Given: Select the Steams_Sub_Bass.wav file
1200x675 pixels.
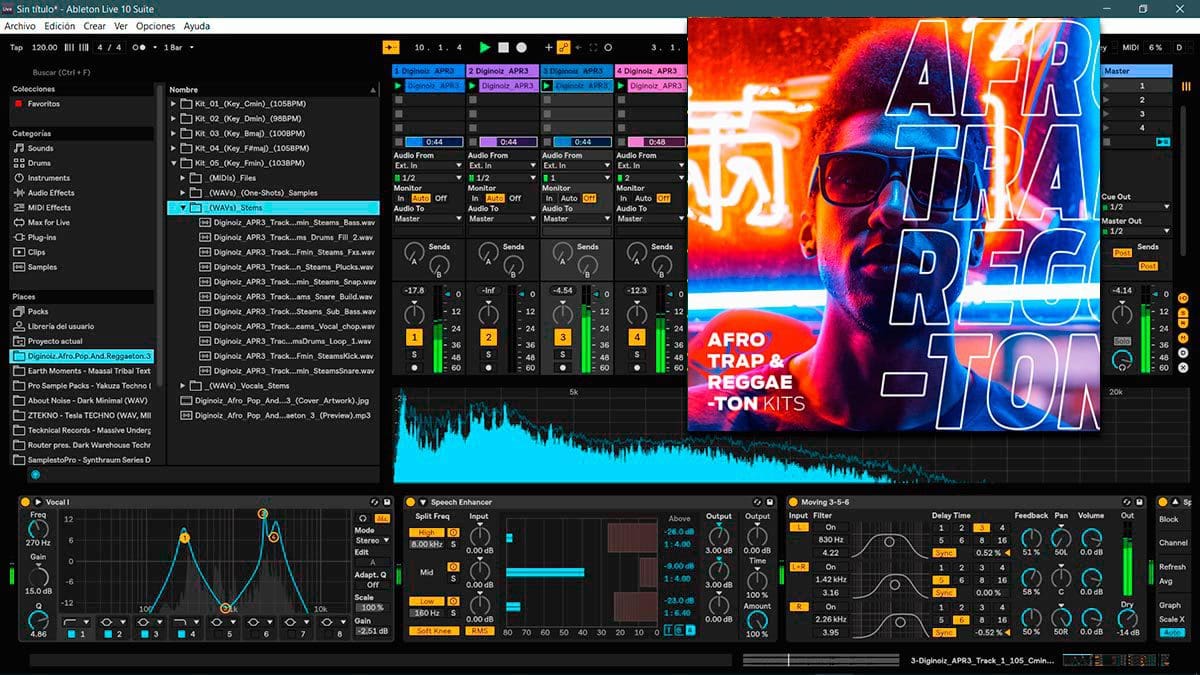Looking at the screenshot, I should [x=286, y=311].
